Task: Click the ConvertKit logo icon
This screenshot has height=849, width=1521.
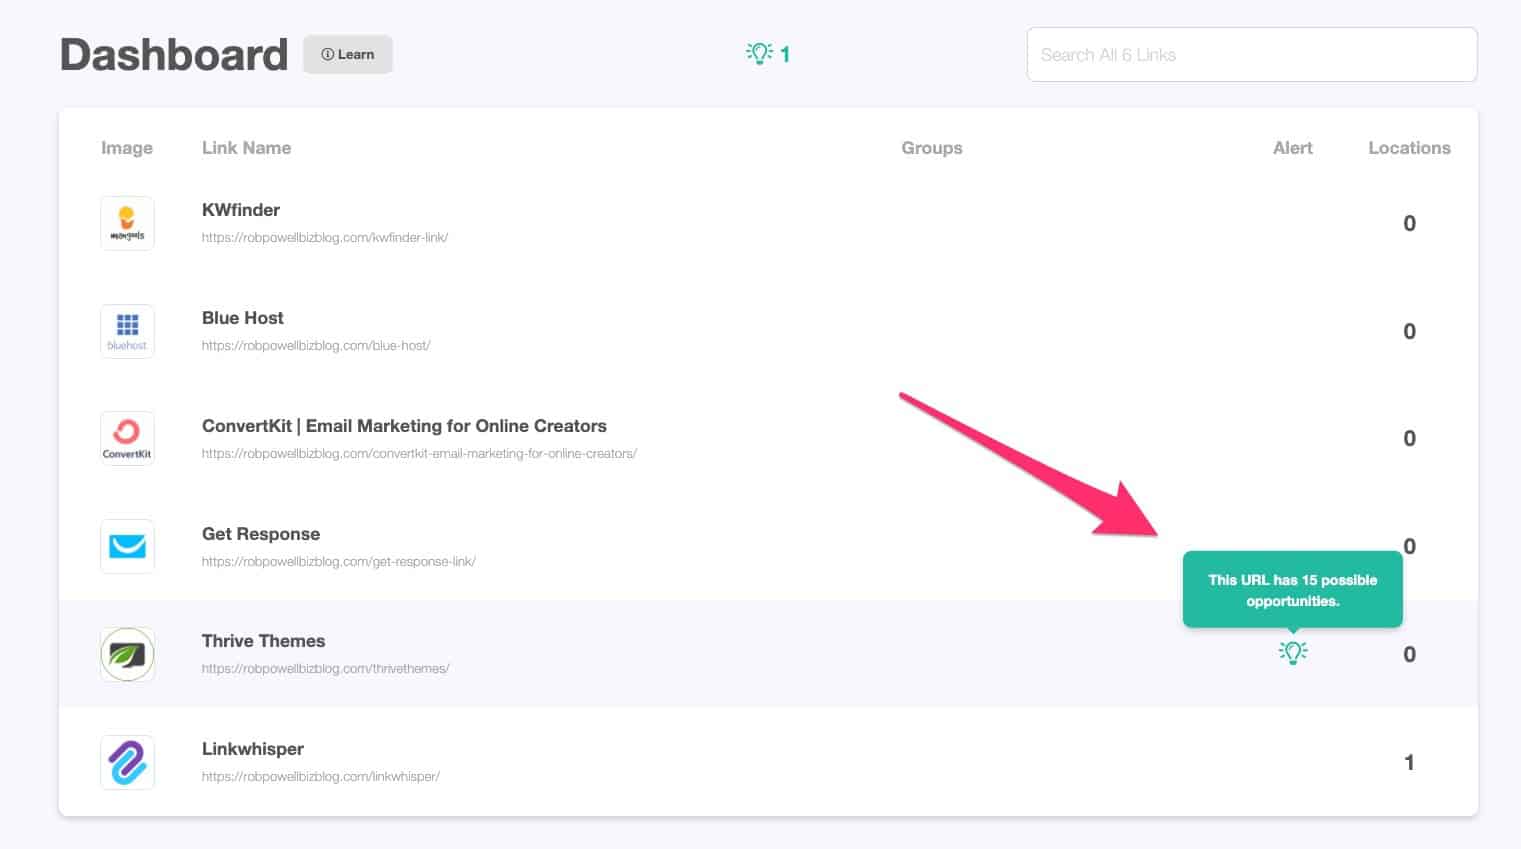Action: coord(127,438)
